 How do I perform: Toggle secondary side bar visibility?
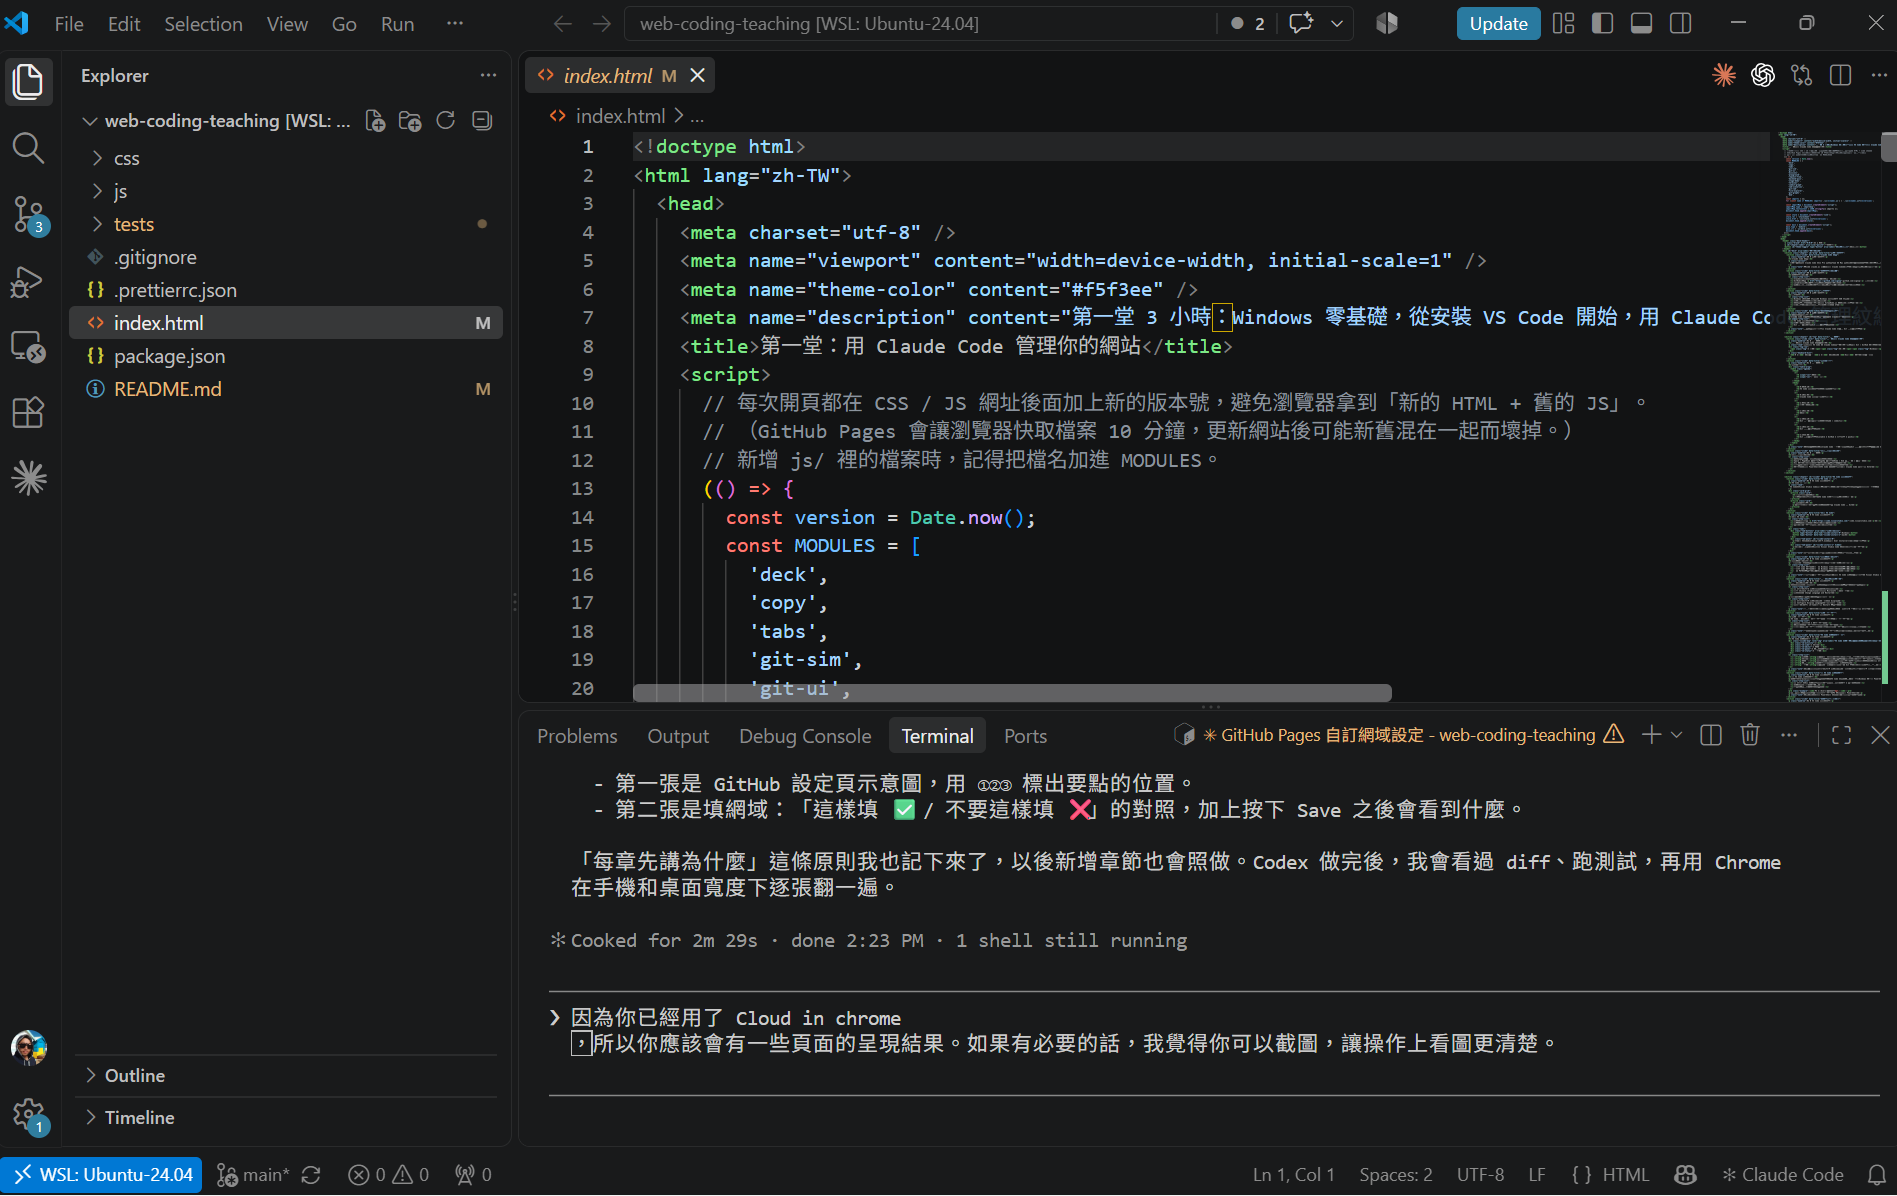pyautogui.click(x=1681, y=23)
